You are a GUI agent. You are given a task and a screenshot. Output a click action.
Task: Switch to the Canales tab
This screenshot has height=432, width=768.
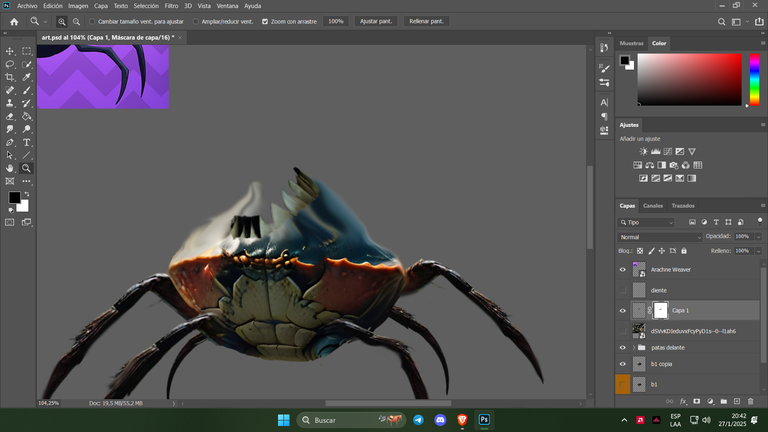(652, 206)
